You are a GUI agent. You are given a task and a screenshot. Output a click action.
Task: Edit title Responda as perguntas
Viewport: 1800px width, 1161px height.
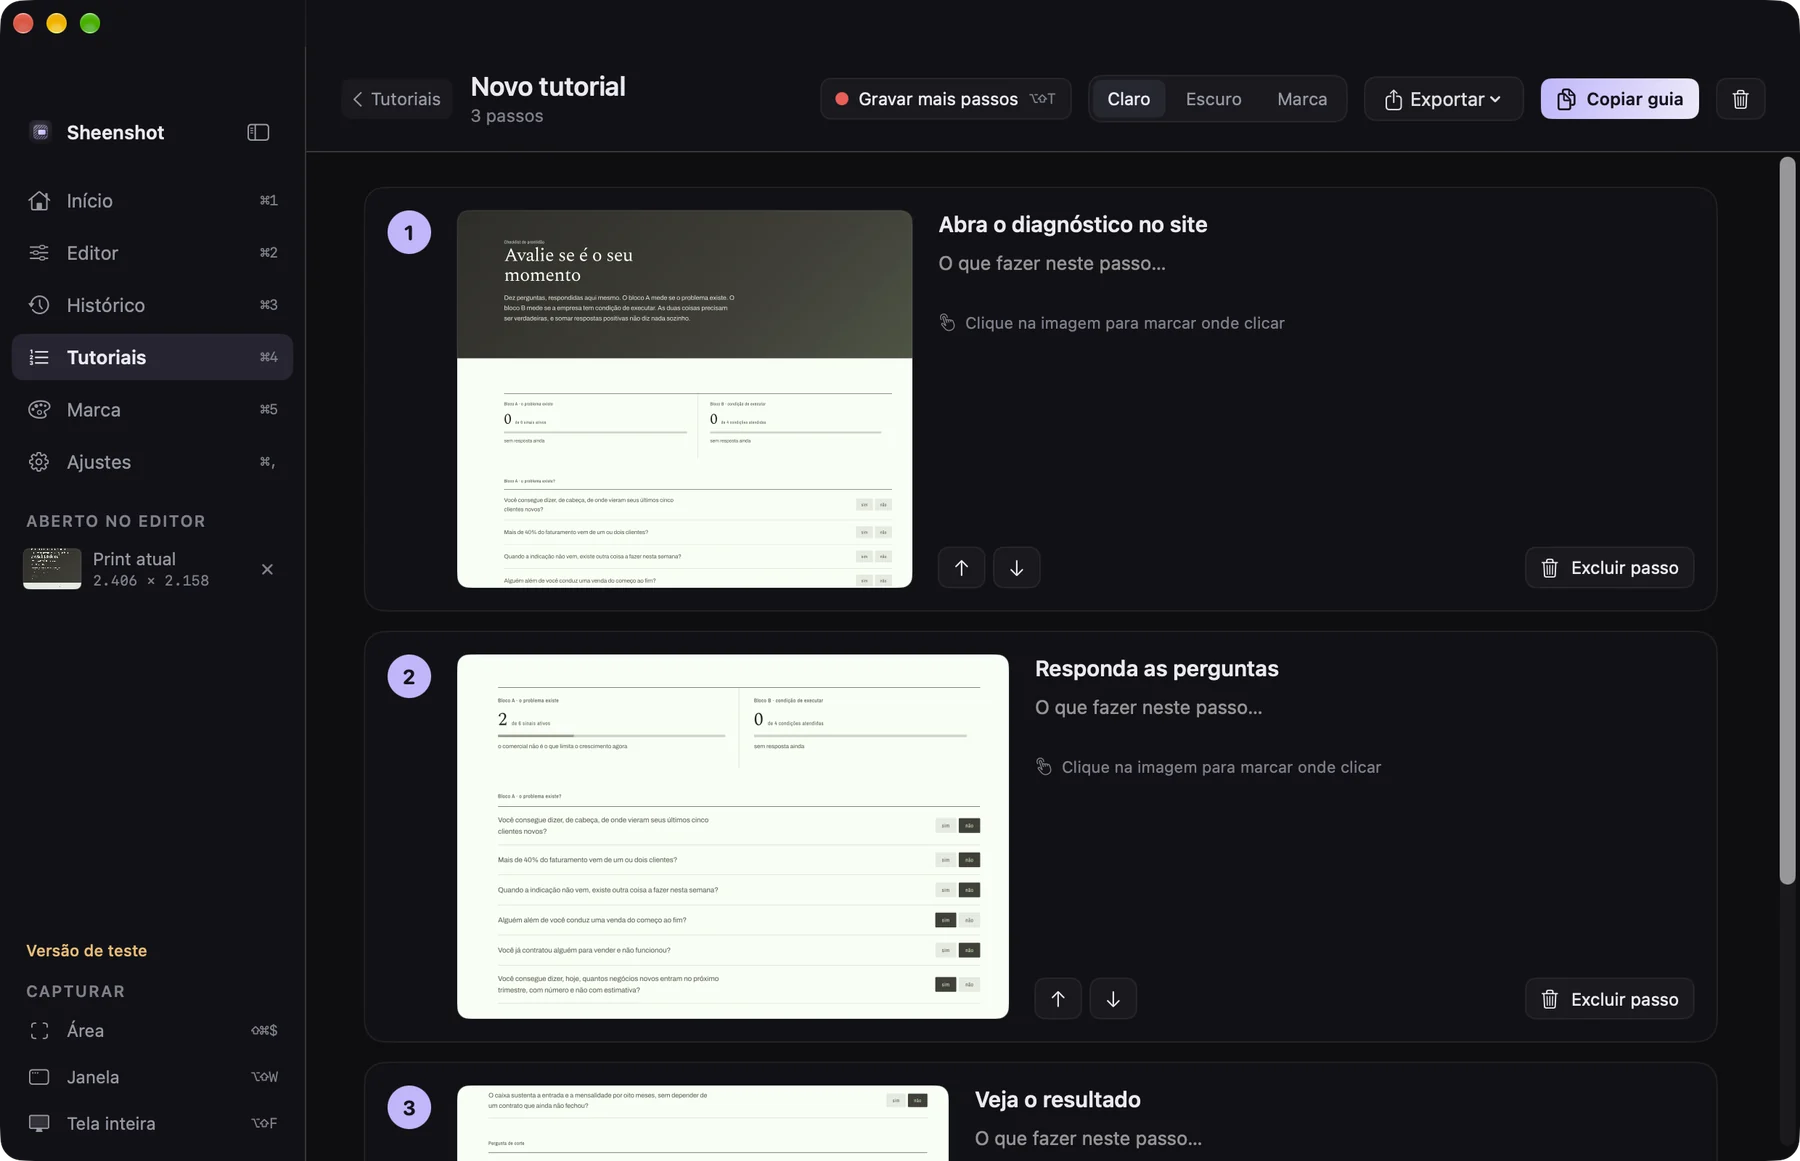pos(1156,669)
